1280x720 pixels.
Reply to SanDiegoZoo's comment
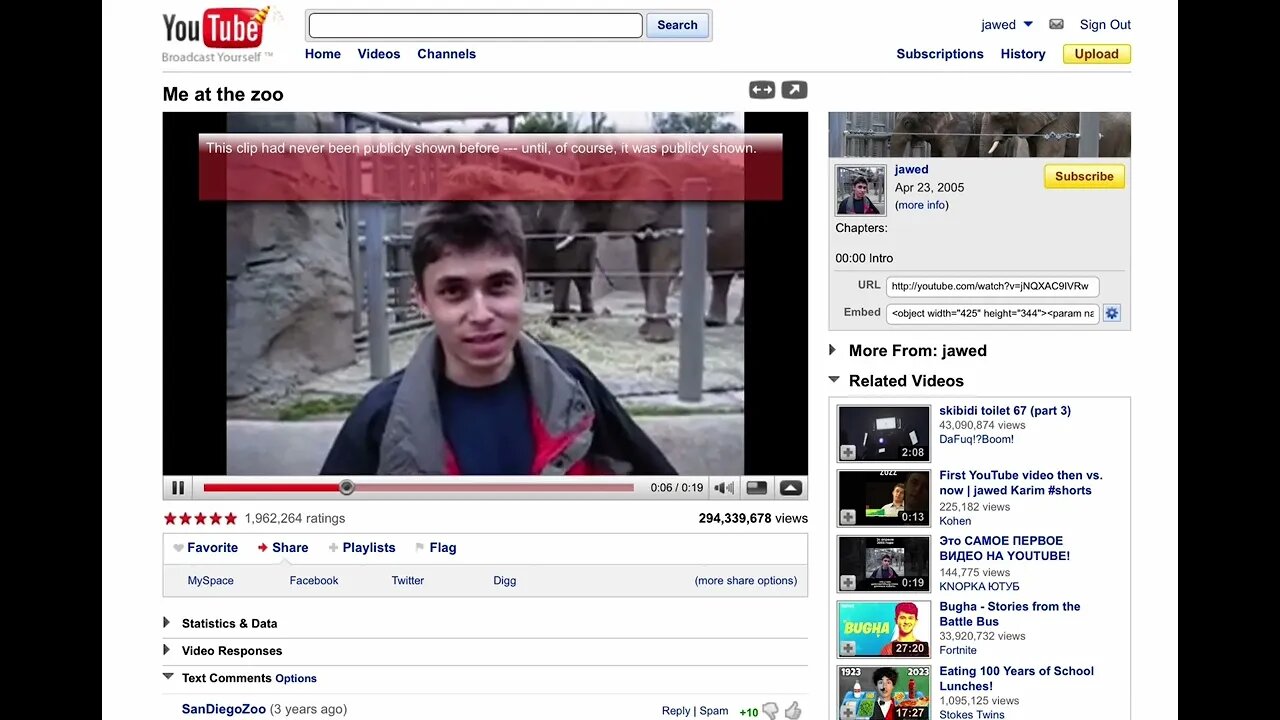pos(676,711)
